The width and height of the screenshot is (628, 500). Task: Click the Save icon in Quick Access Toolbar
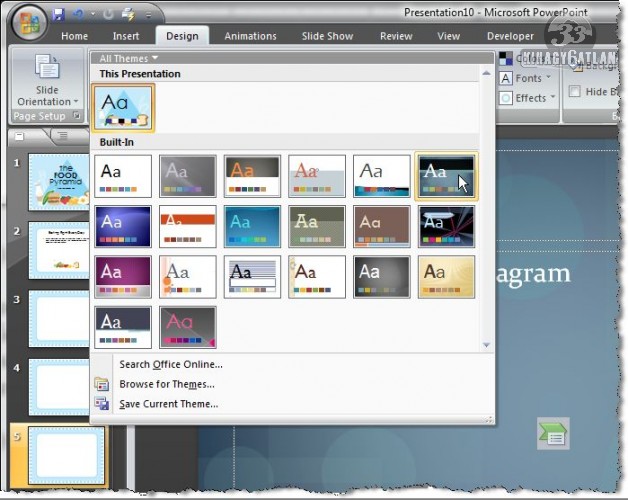59,14
